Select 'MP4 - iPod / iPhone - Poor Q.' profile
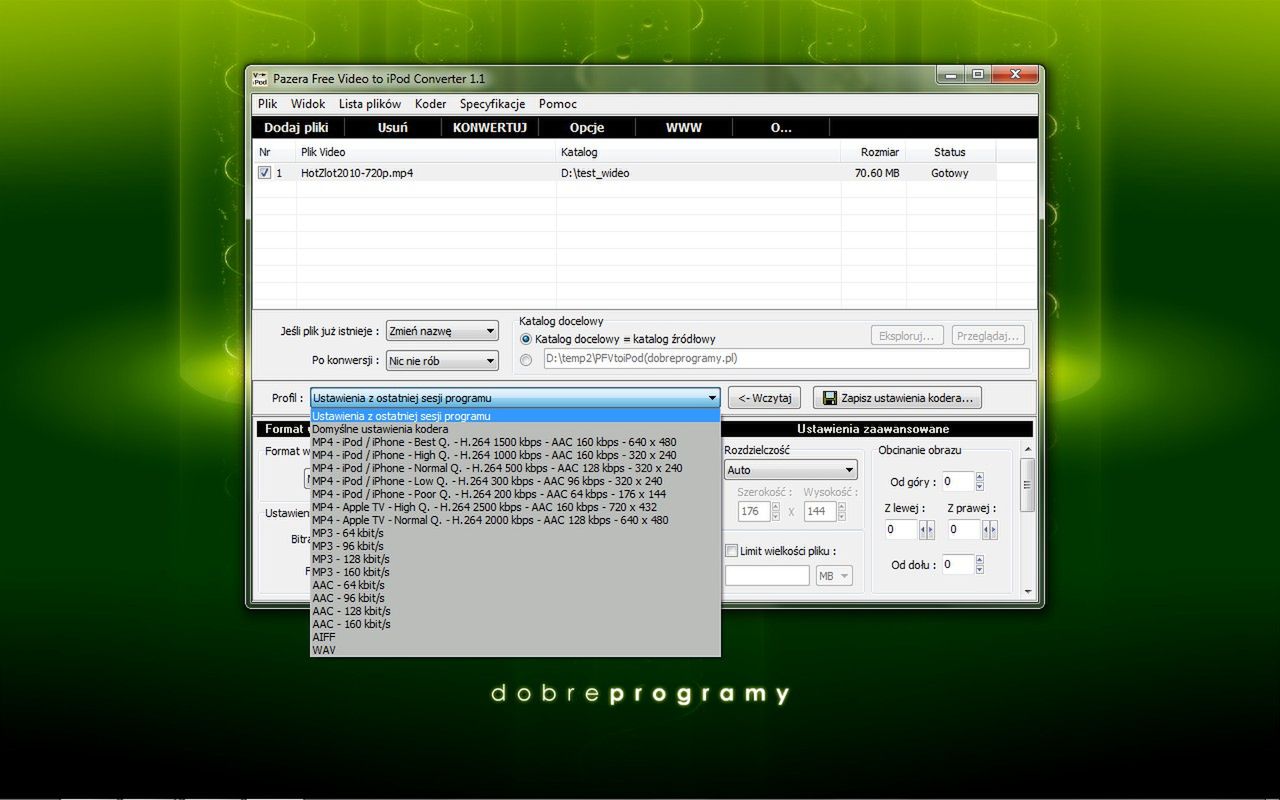1280x800 pixels. coord(515,494)
